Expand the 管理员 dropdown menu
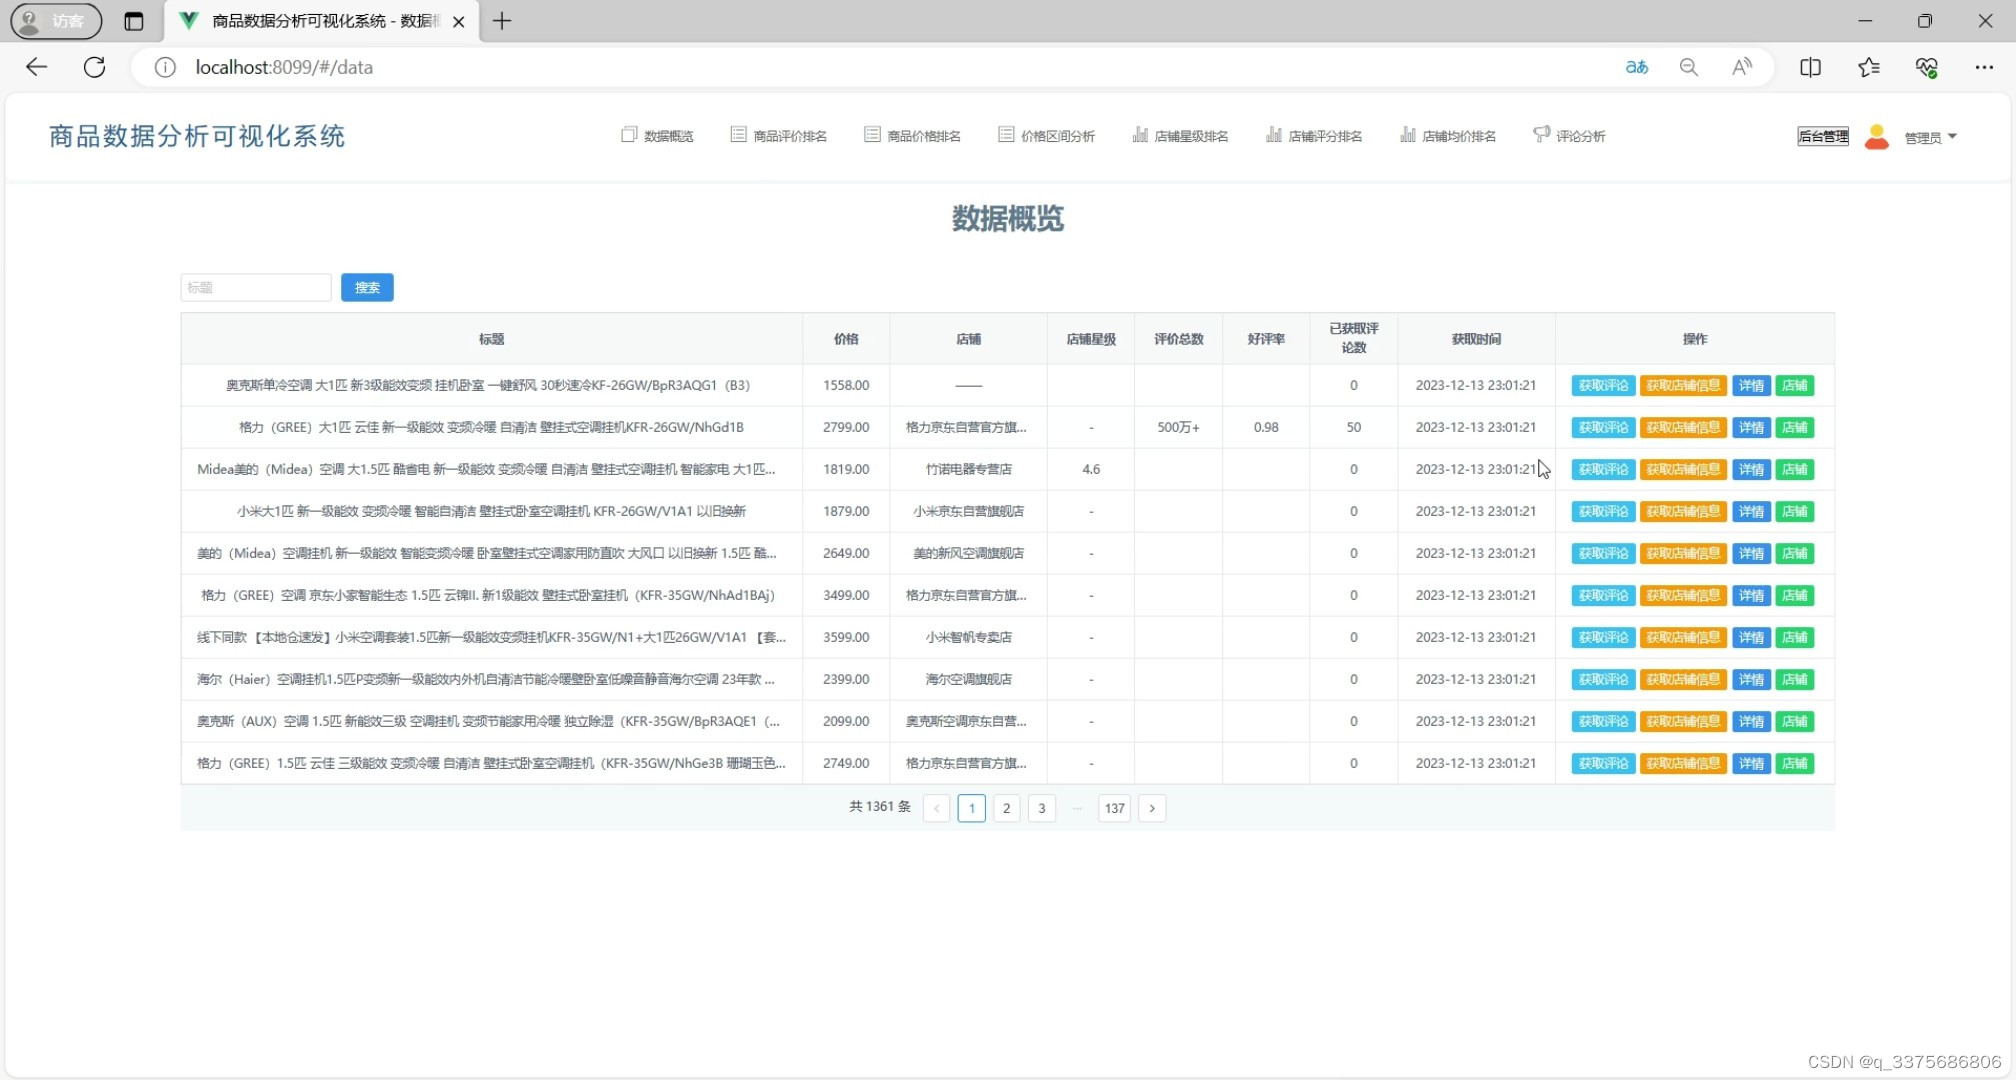2016x1080 pixels. 1929,137
